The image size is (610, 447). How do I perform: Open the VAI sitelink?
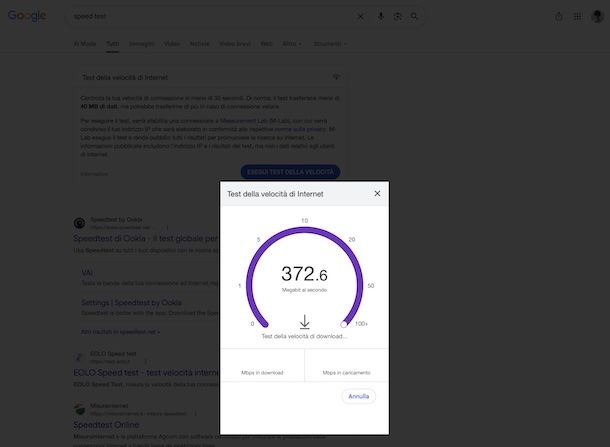(87, 272)
